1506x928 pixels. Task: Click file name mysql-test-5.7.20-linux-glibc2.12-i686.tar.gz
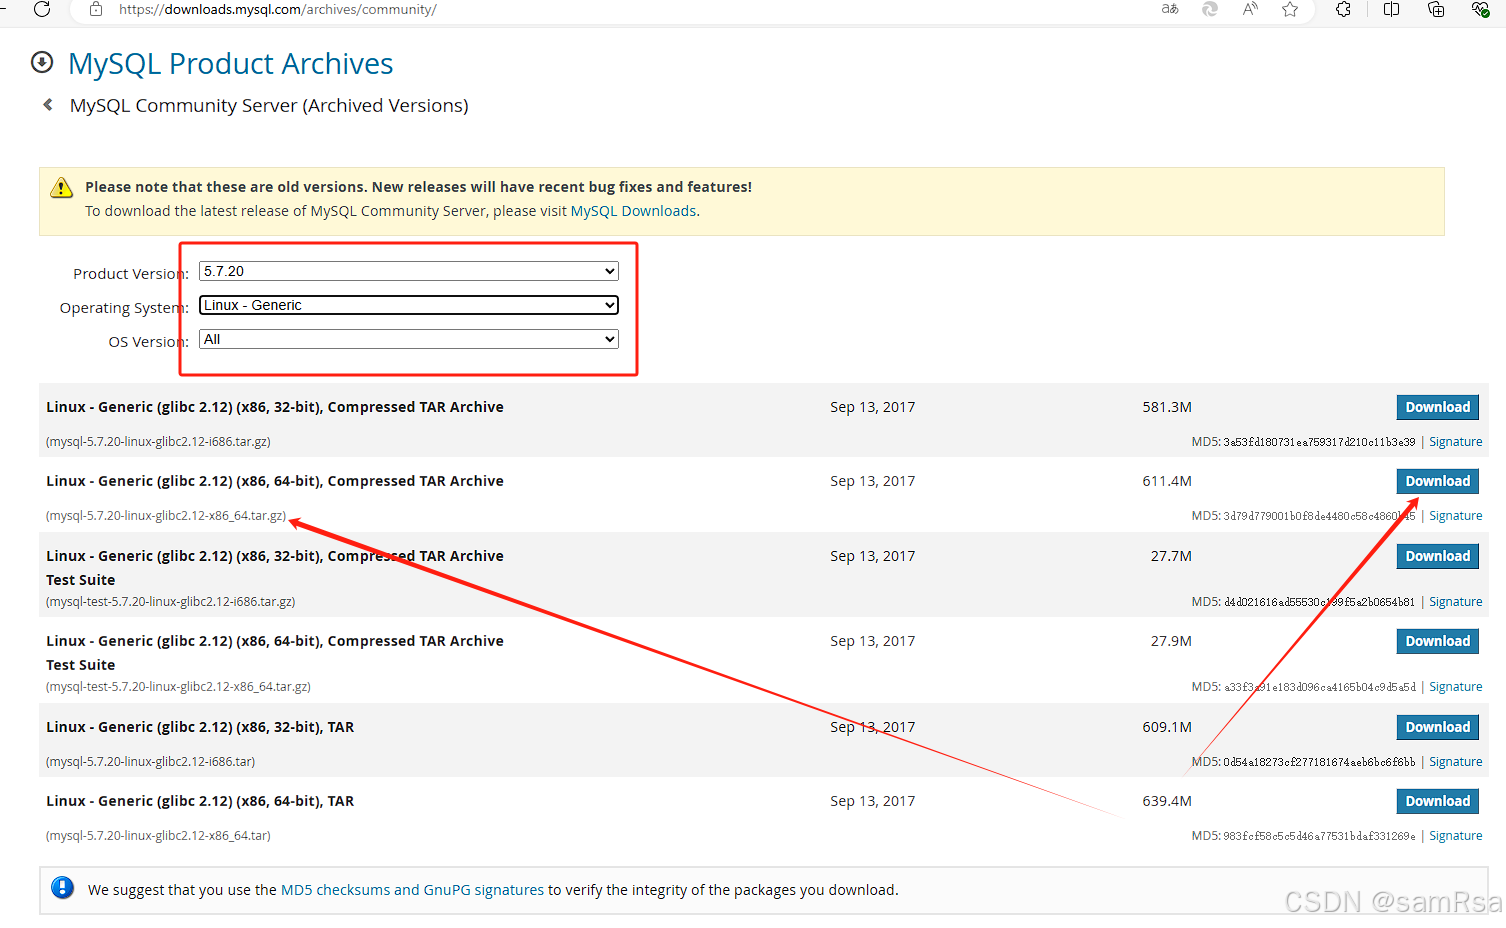(170, 602)
